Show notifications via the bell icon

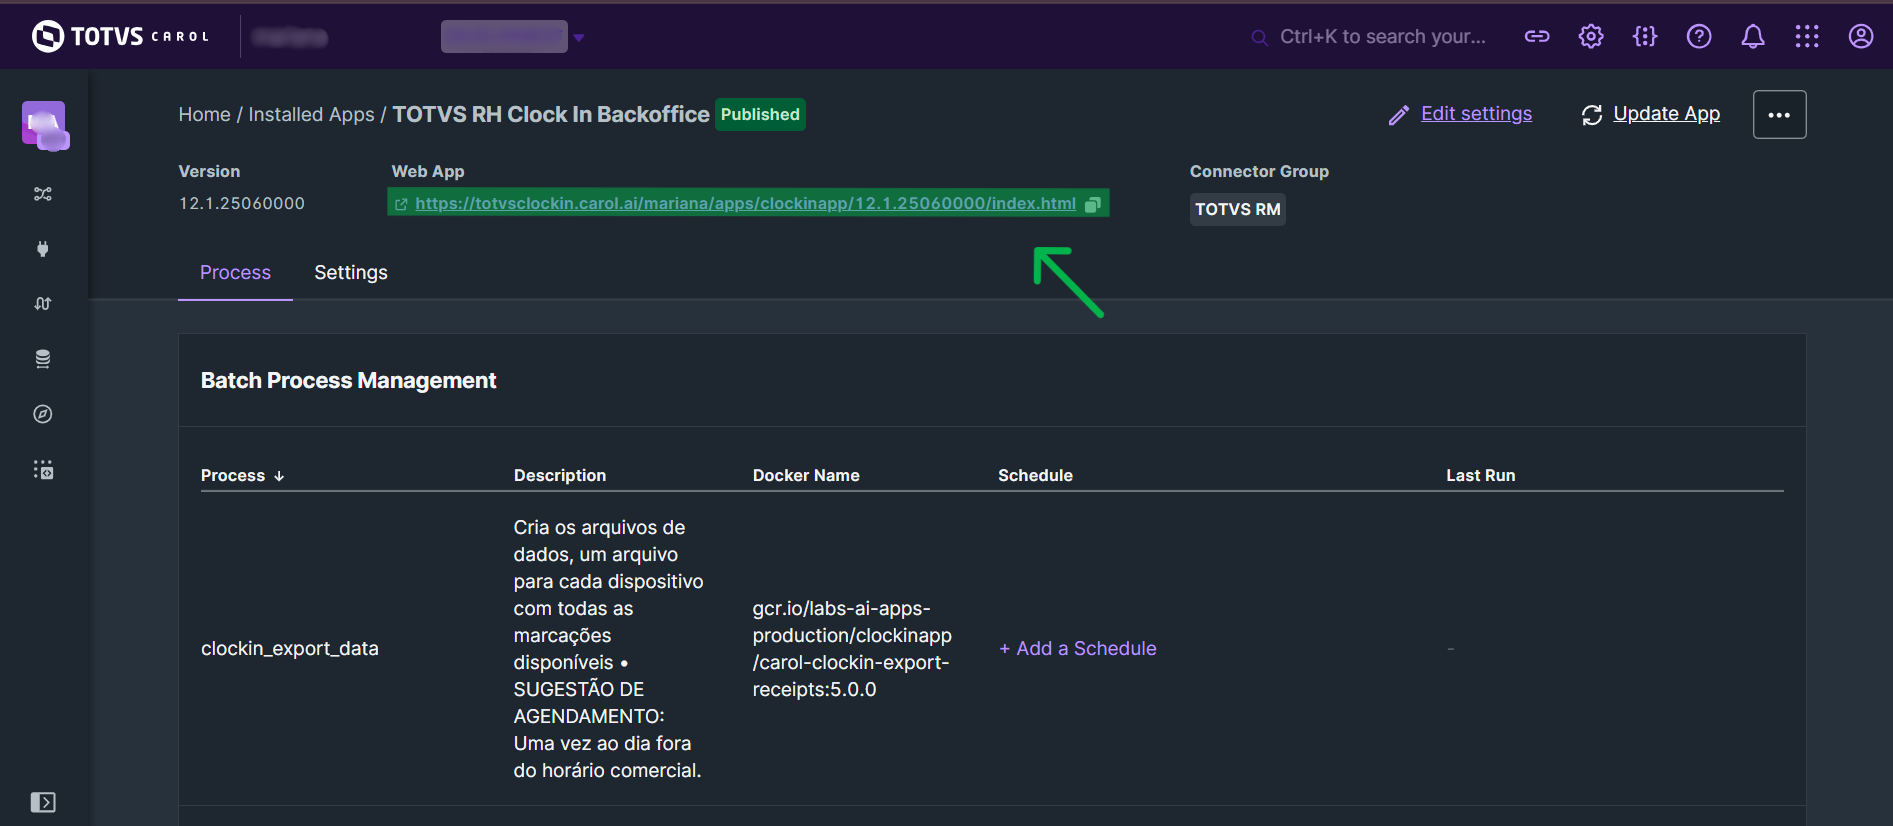1753,37
